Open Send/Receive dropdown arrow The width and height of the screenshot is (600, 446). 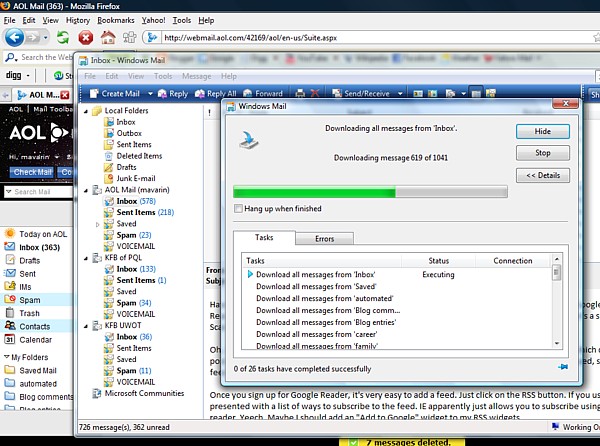(400, 93)
